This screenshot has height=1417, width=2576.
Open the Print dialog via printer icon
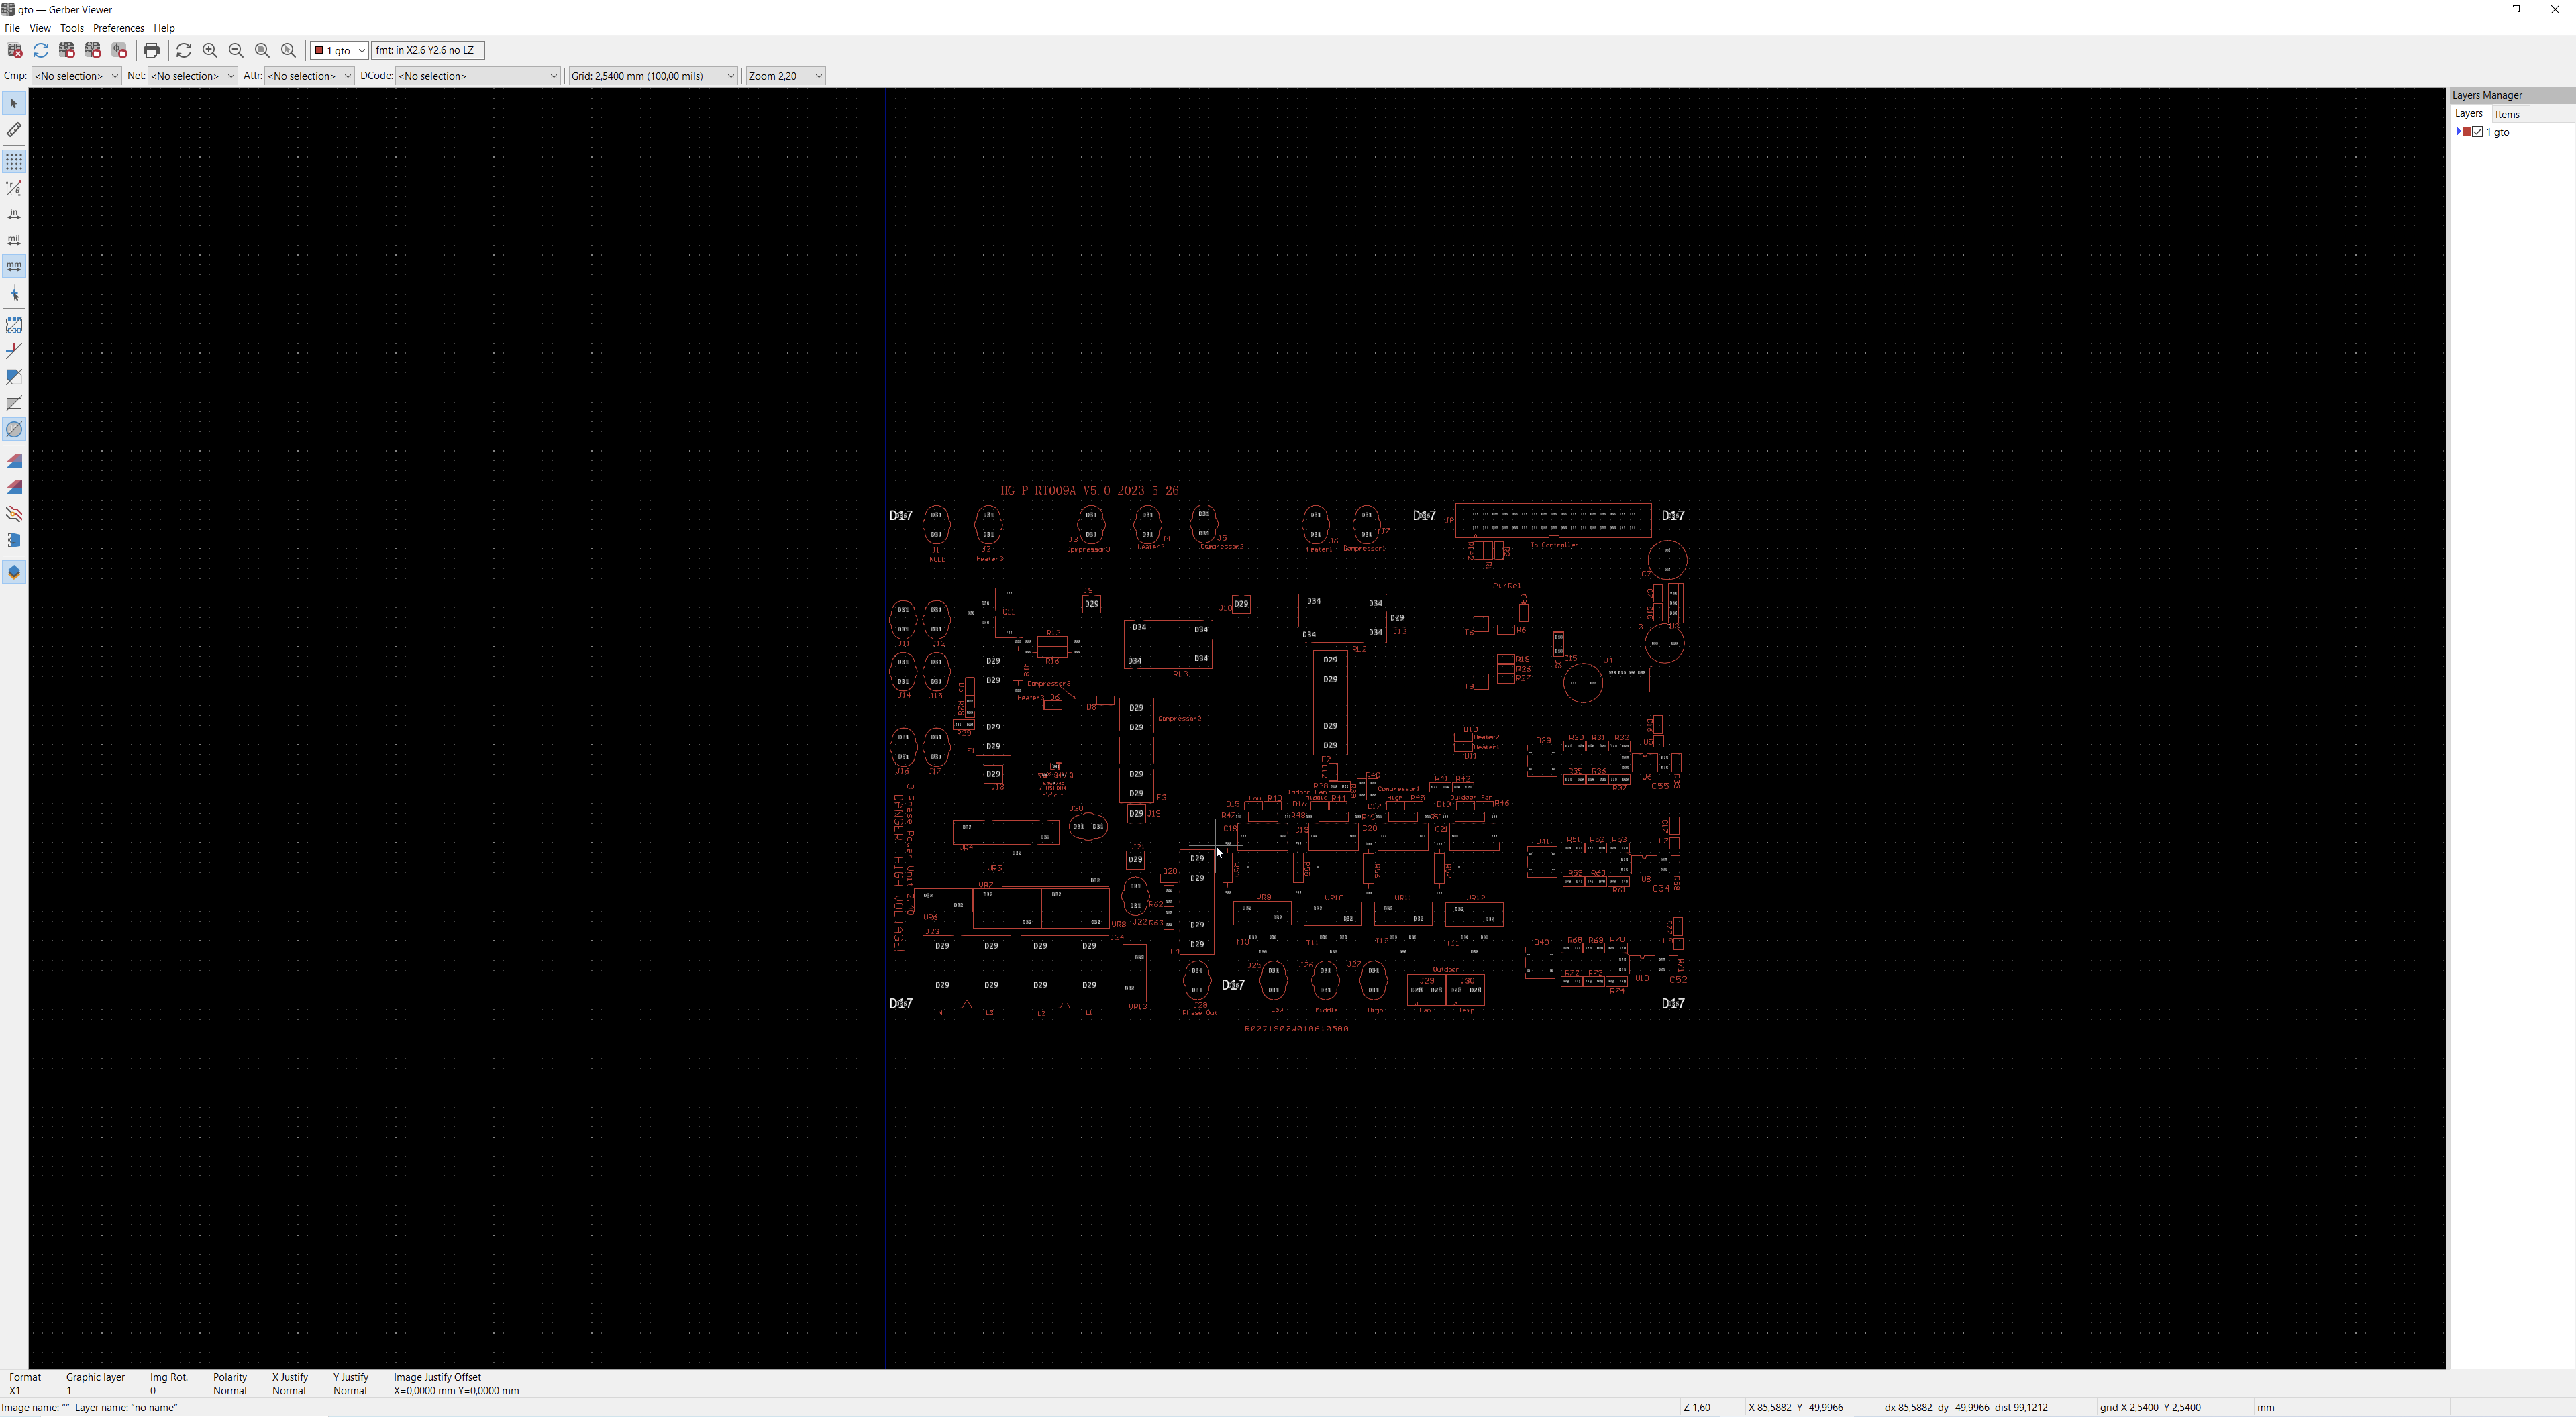coord(151,49)
